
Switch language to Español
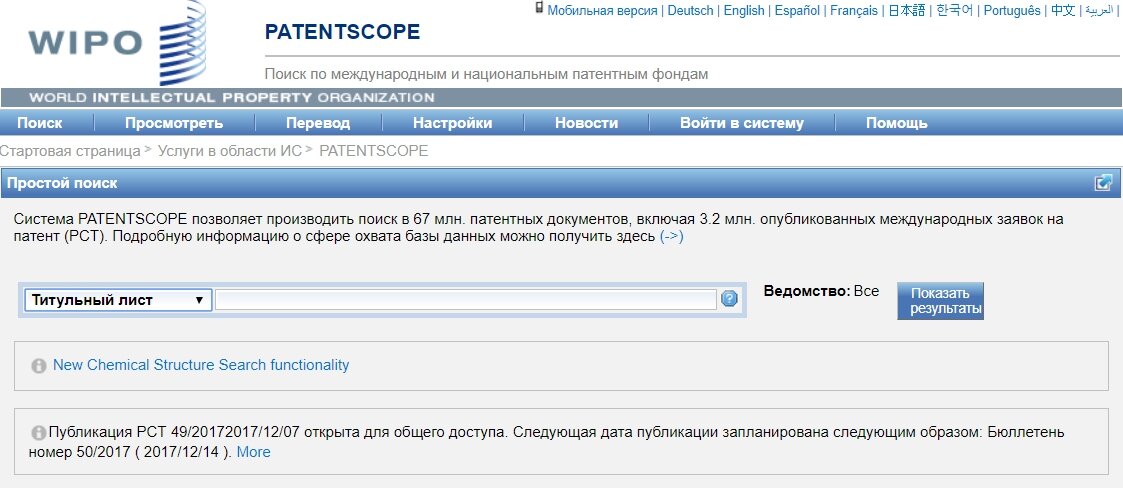(x=797, y=11)
